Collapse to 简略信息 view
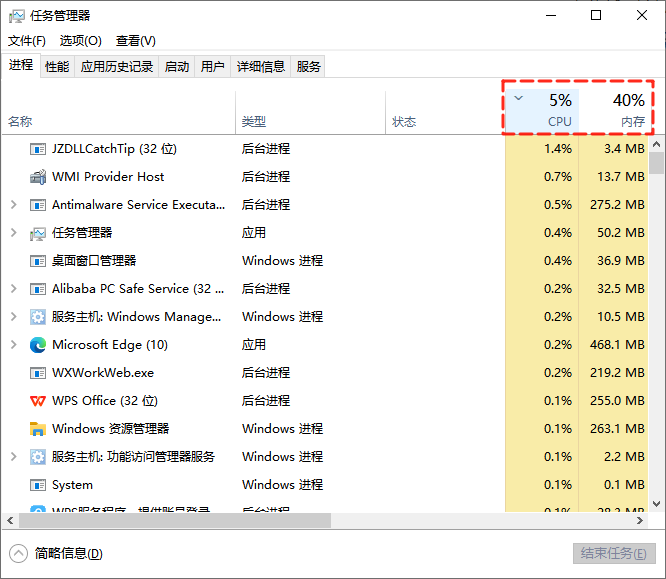 [56, 553]
